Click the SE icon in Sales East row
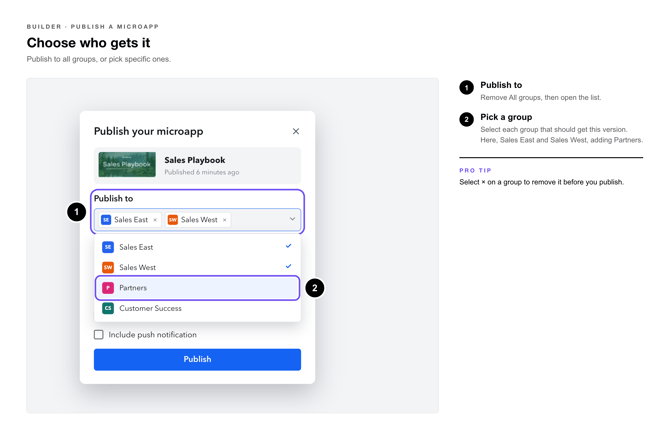Viewport: 670px width, 430px height. [108, 247]
